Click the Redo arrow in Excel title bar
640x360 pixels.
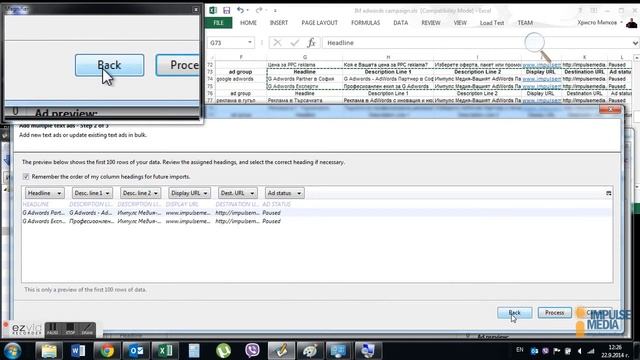[259, 10]
